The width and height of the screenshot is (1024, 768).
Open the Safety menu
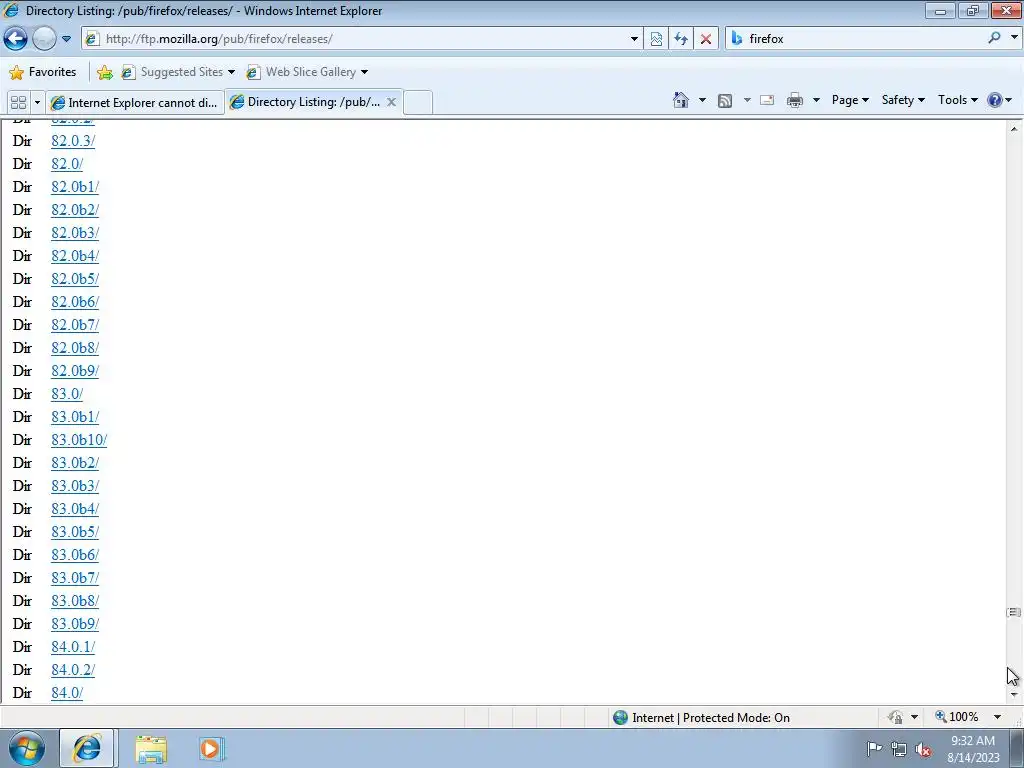(903, 100)
